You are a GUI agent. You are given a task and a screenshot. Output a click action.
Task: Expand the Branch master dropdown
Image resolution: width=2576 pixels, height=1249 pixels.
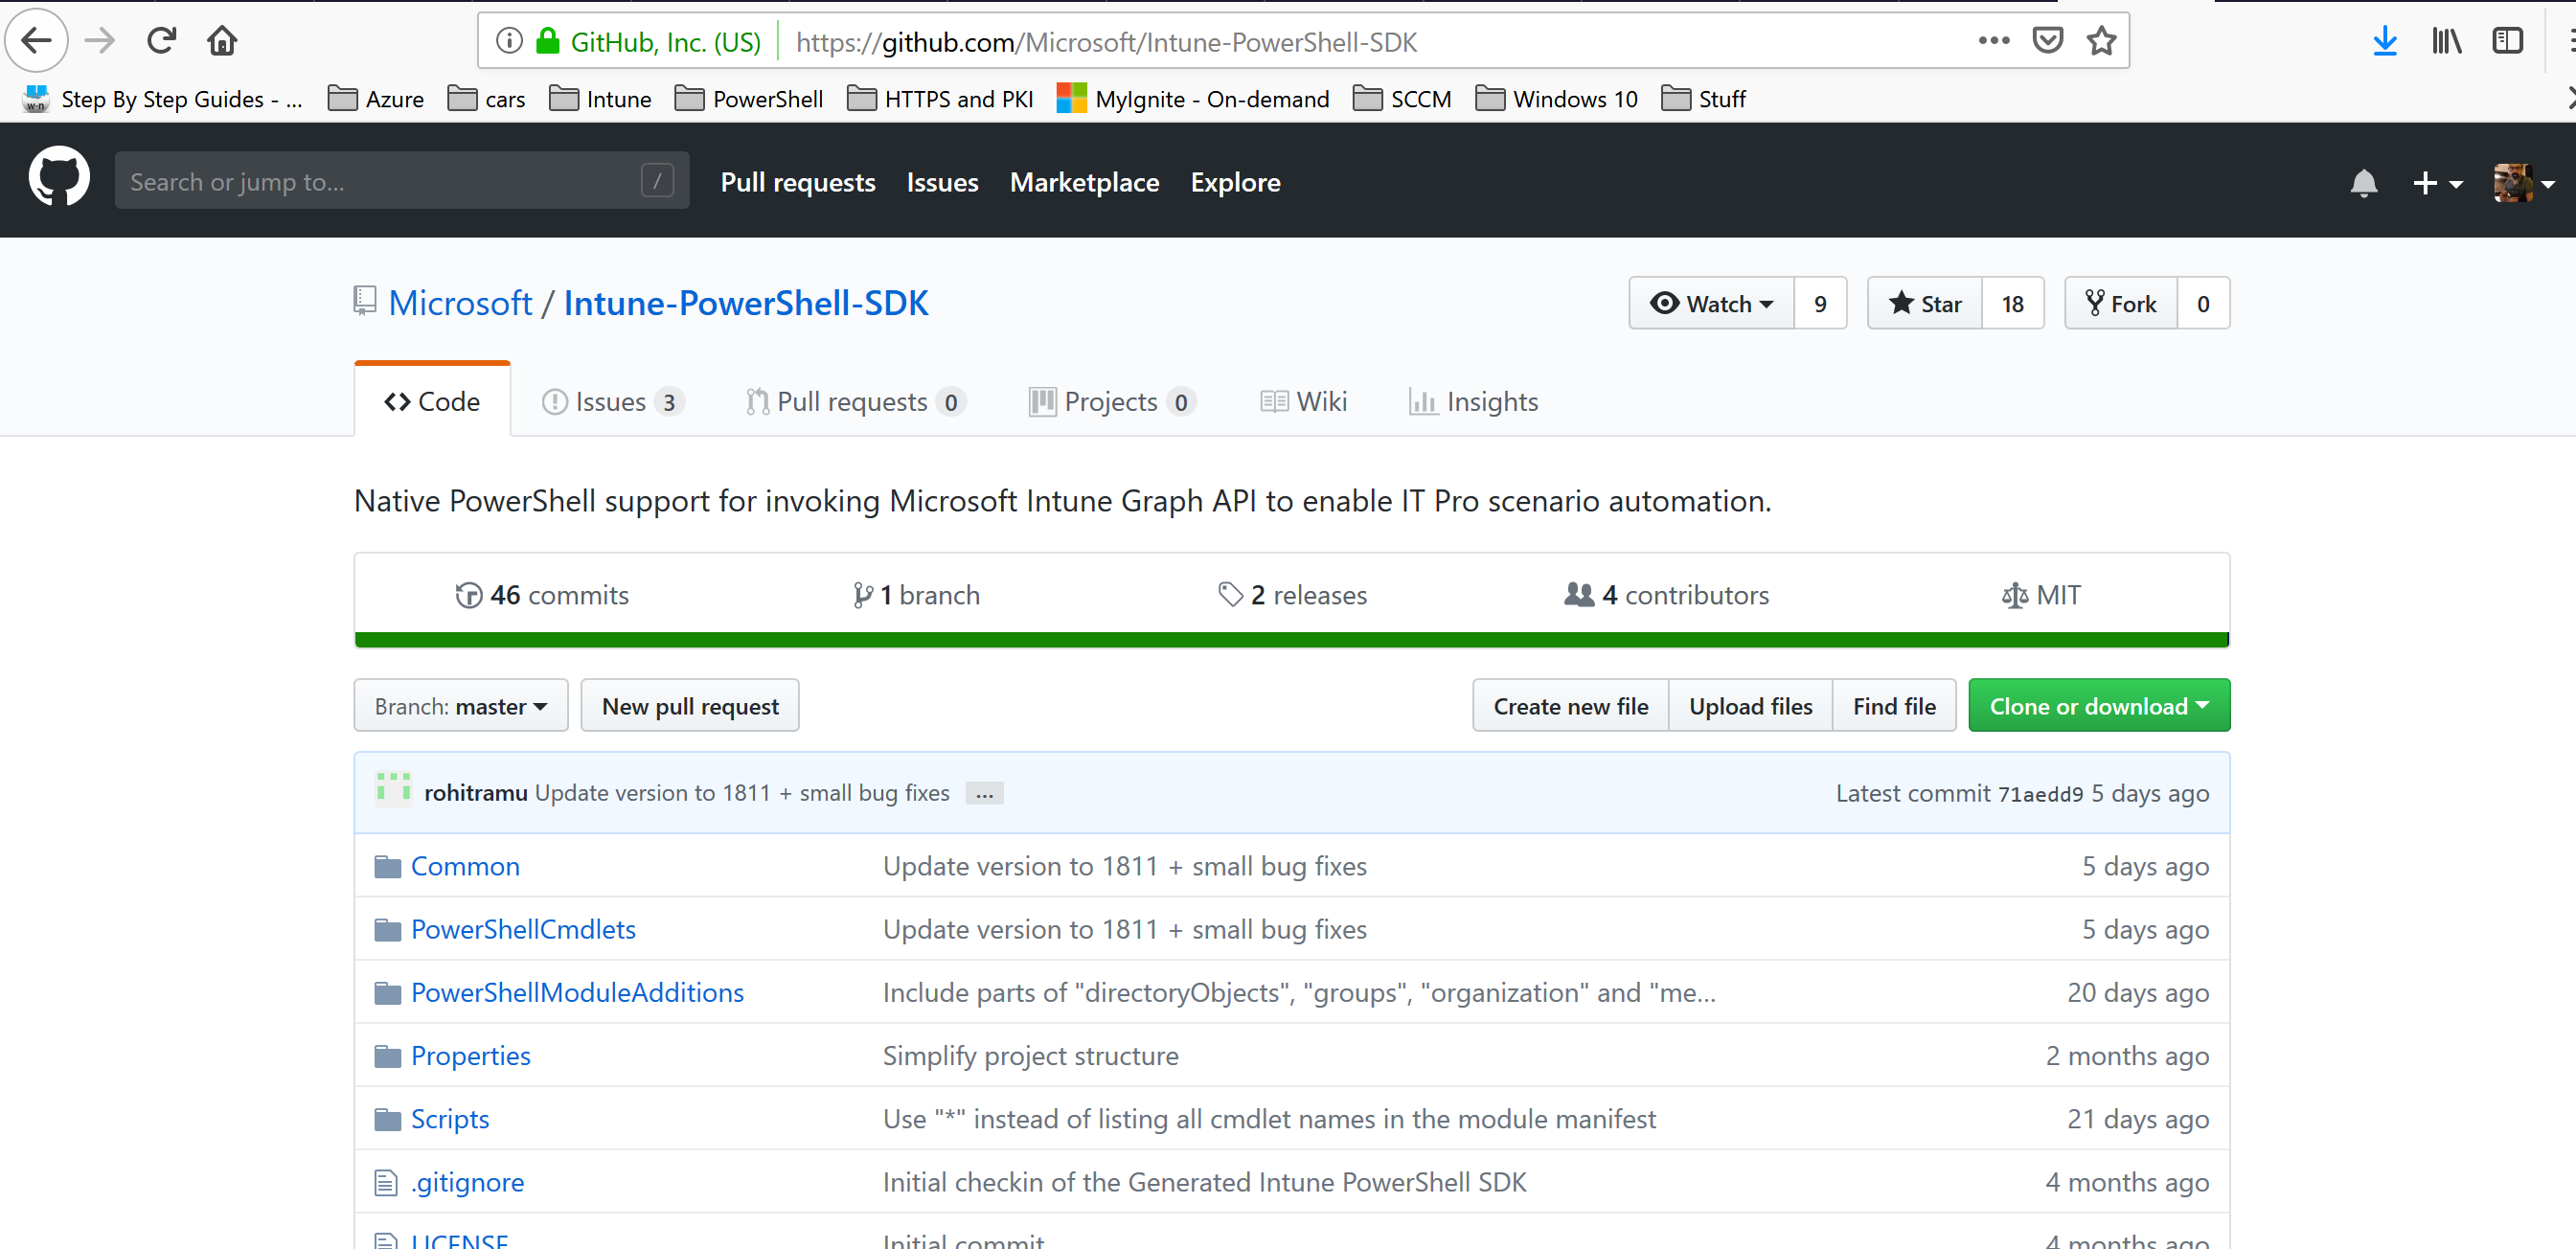(x=460, y=705)
